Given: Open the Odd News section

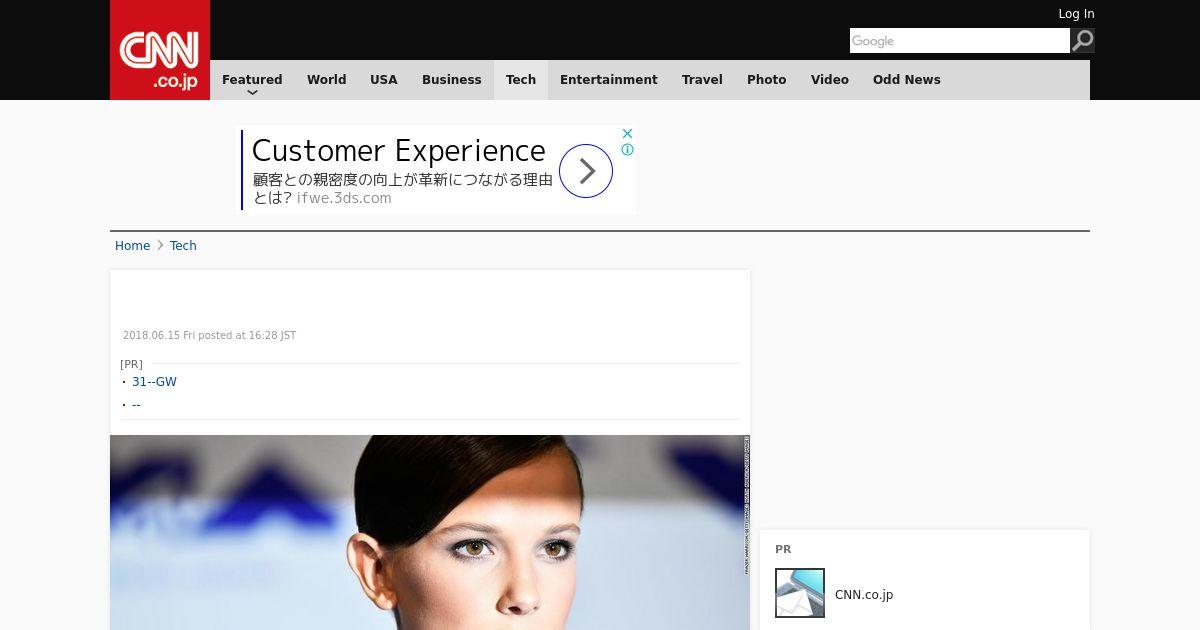Looking at the screenshot, I should 907,80.
